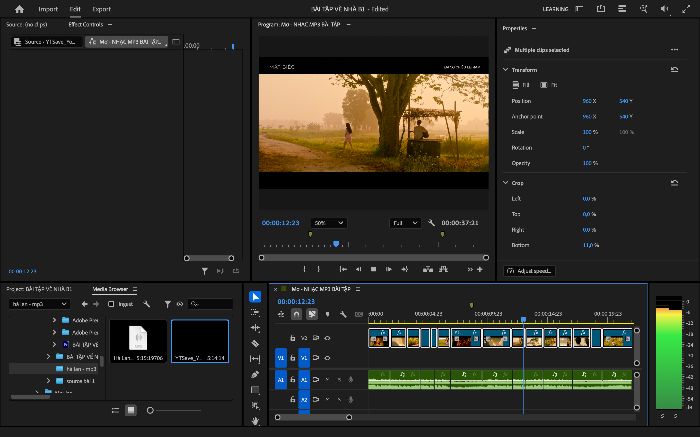The image size is (700, 437).
Task: Open Program Monitor settings wrench
Action: coord(431,223)
